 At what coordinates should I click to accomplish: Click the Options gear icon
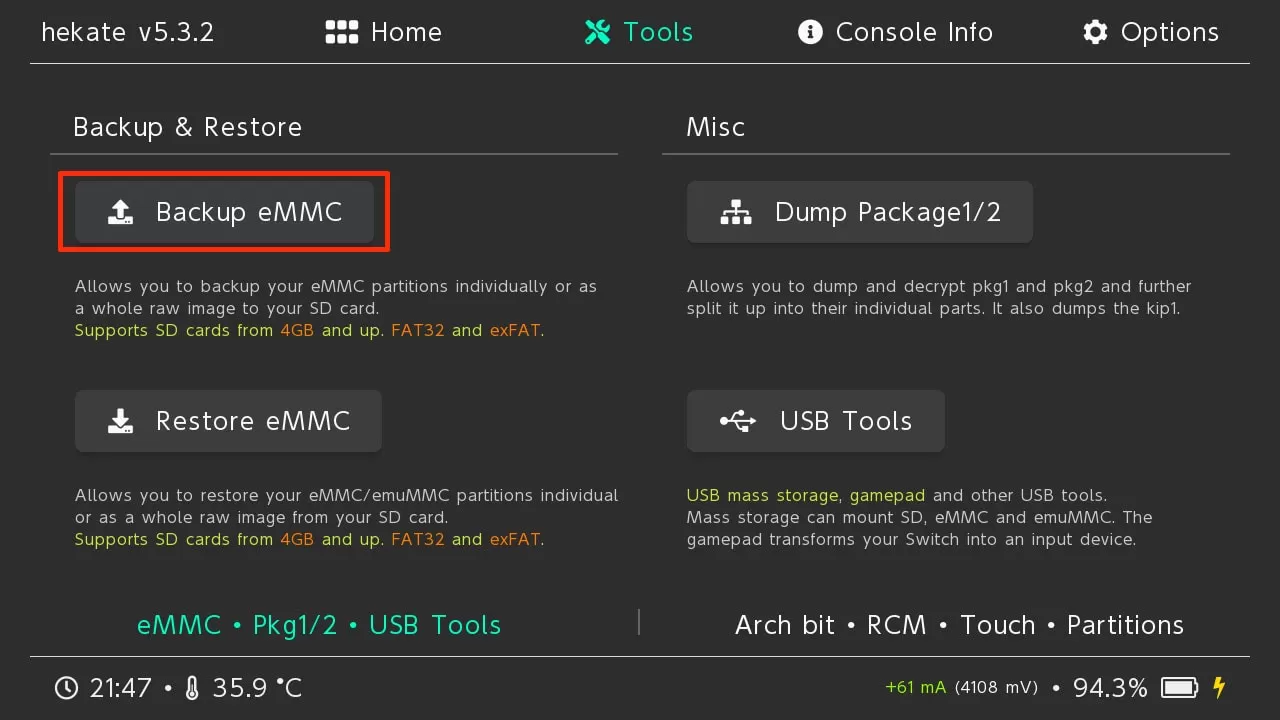coord(1095,32)
